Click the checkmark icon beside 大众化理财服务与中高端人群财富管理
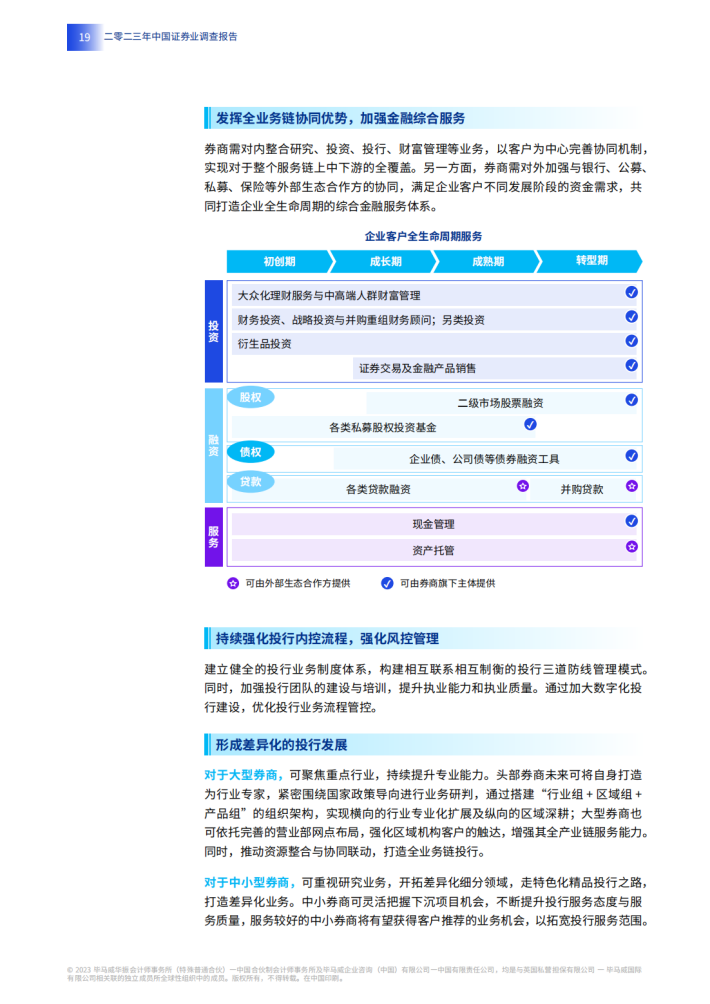Viewport: 710px width, 1004px height. pyautogui.click(x=631, y=292)
